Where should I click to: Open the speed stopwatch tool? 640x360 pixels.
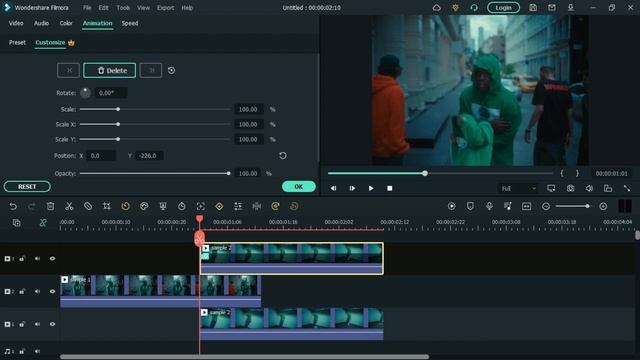pyautogui.click(x=125, y=207)
